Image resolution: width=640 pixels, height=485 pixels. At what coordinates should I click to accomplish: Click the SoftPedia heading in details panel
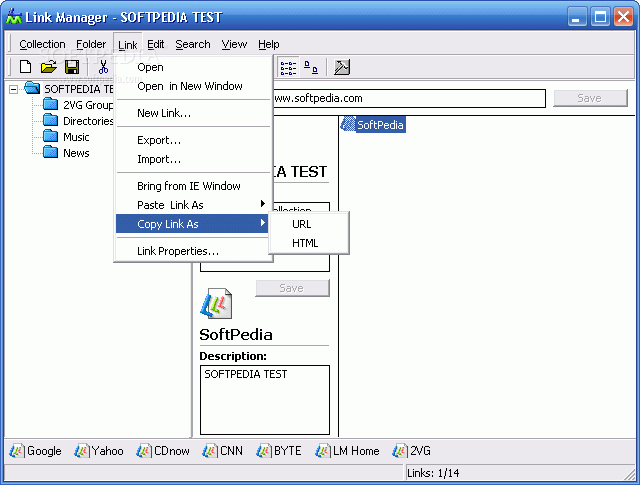click(236, 335)
